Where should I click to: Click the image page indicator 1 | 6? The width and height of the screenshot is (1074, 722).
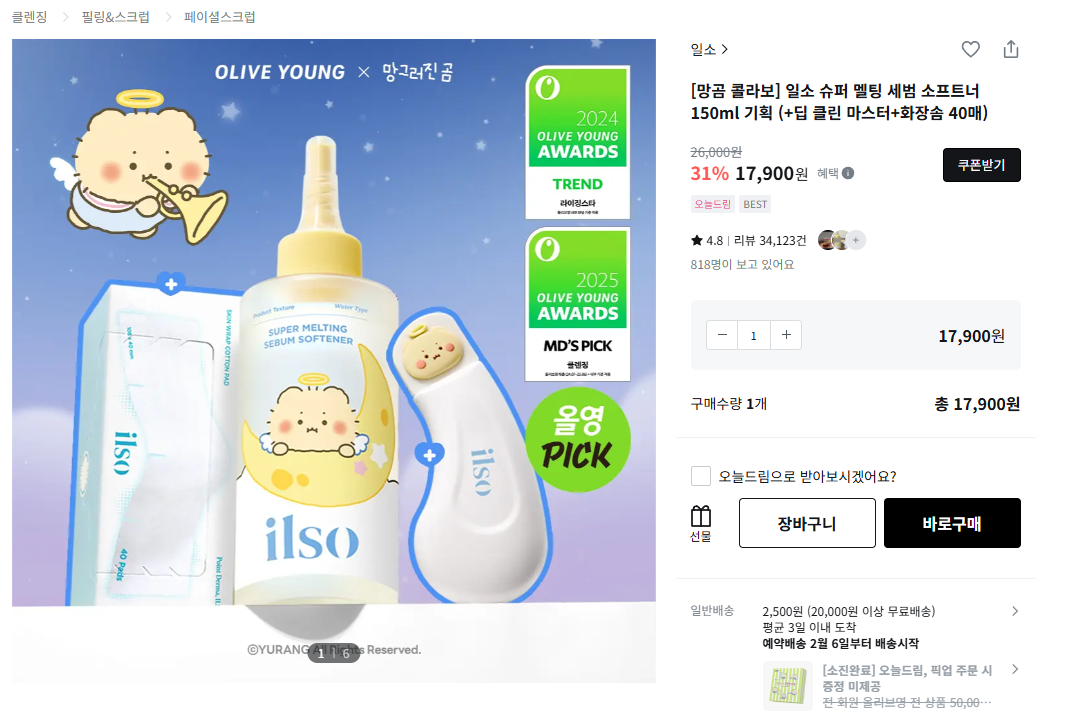tap(334, 653)
